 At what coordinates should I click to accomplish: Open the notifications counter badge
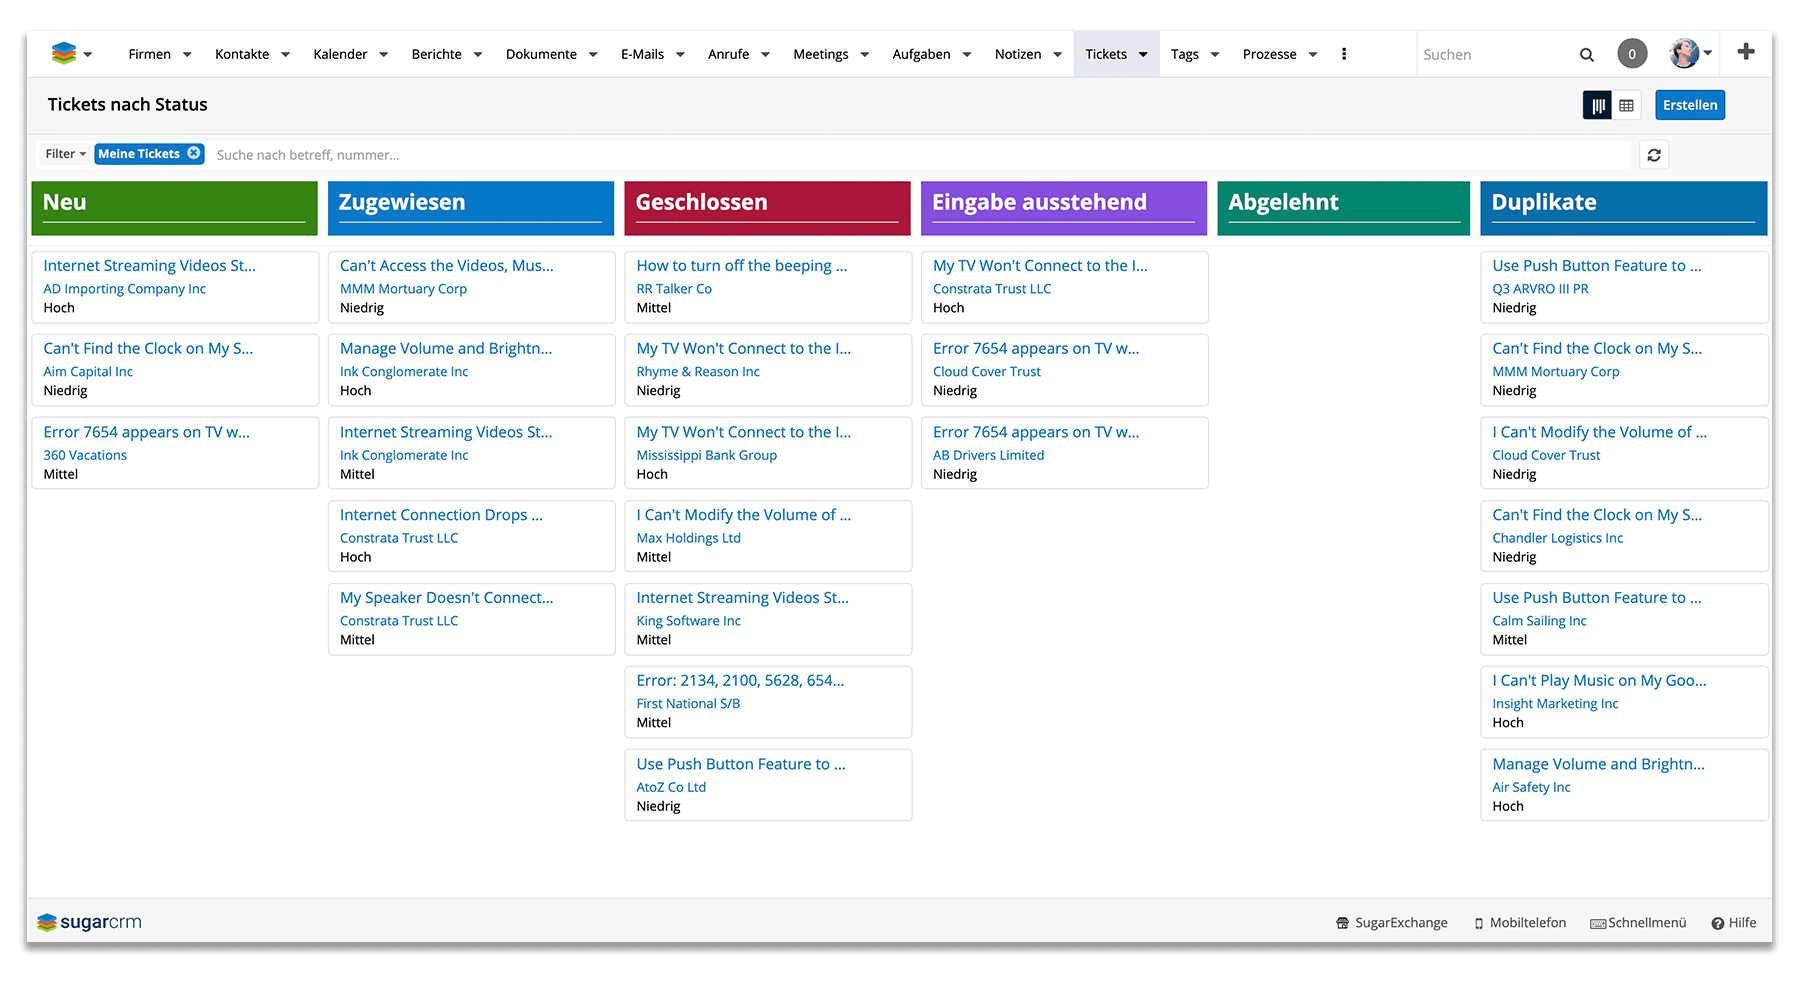tap(1632, 54)
